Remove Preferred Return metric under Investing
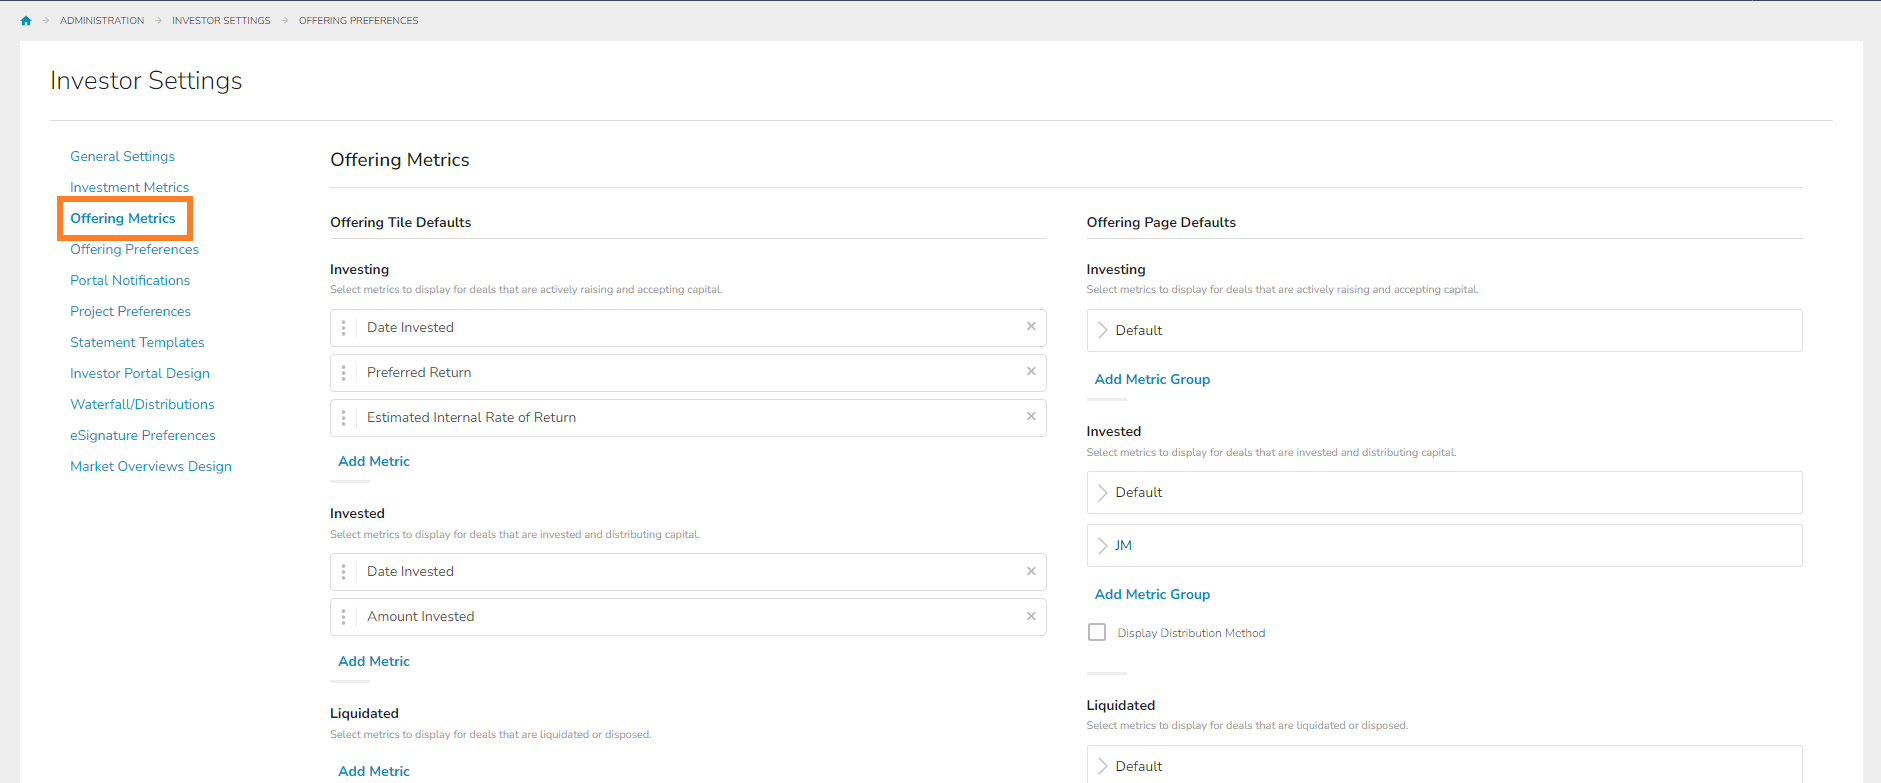1881x783 pixels. click(x=1031, y=372)
